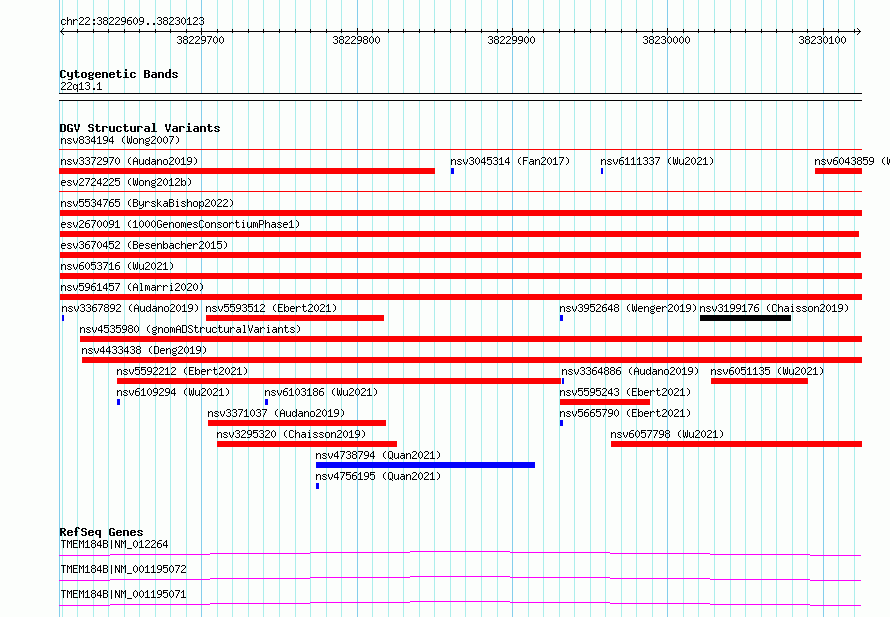Viewport: 890px width, 617px height.
Task: Select nsv3367892 (Audano2019) label
Action: tap(130, 308)
